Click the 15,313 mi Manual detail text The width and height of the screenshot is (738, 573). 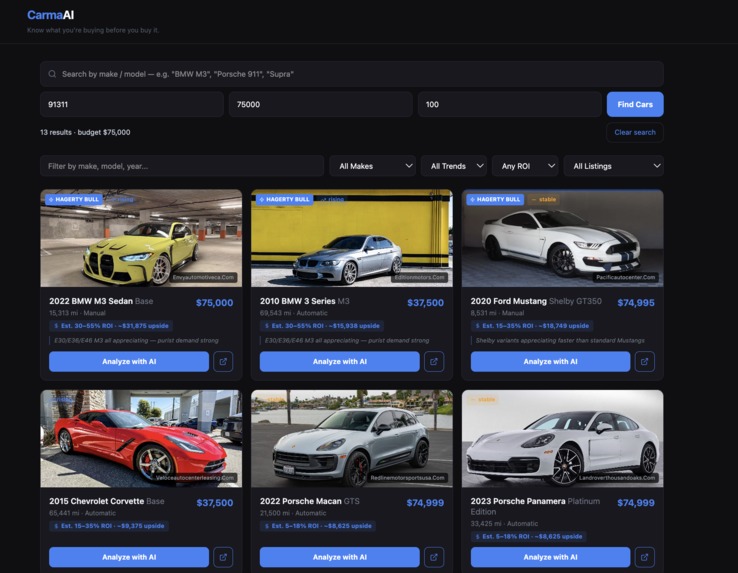77,313
